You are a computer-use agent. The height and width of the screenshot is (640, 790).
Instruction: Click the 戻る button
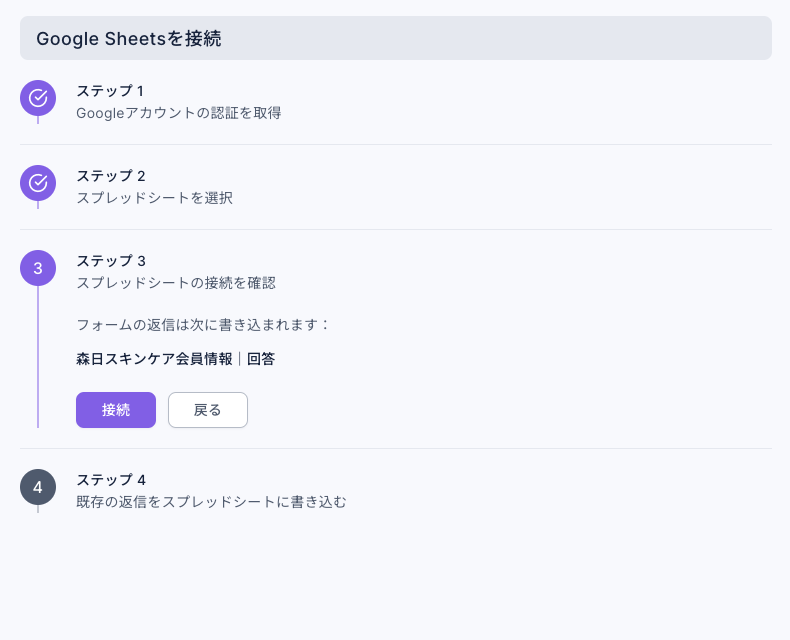click(208, 410)
